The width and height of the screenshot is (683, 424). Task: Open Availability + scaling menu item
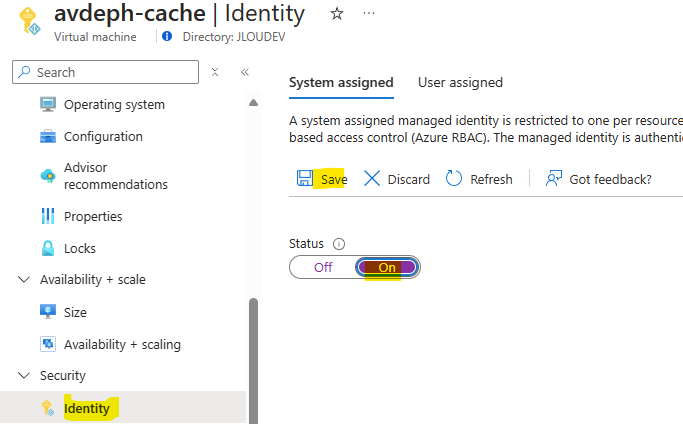pos(123,344)
